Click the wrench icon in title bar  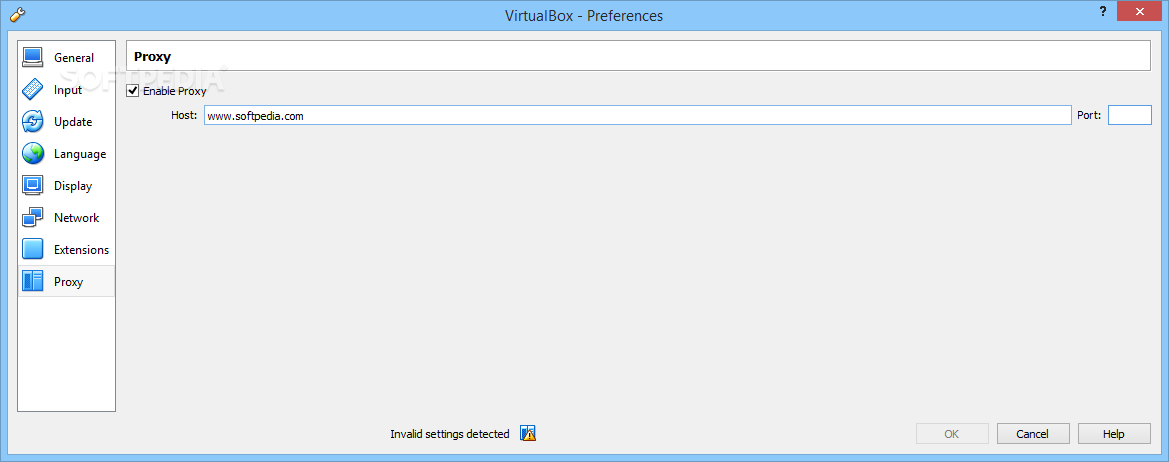(17, 15)
